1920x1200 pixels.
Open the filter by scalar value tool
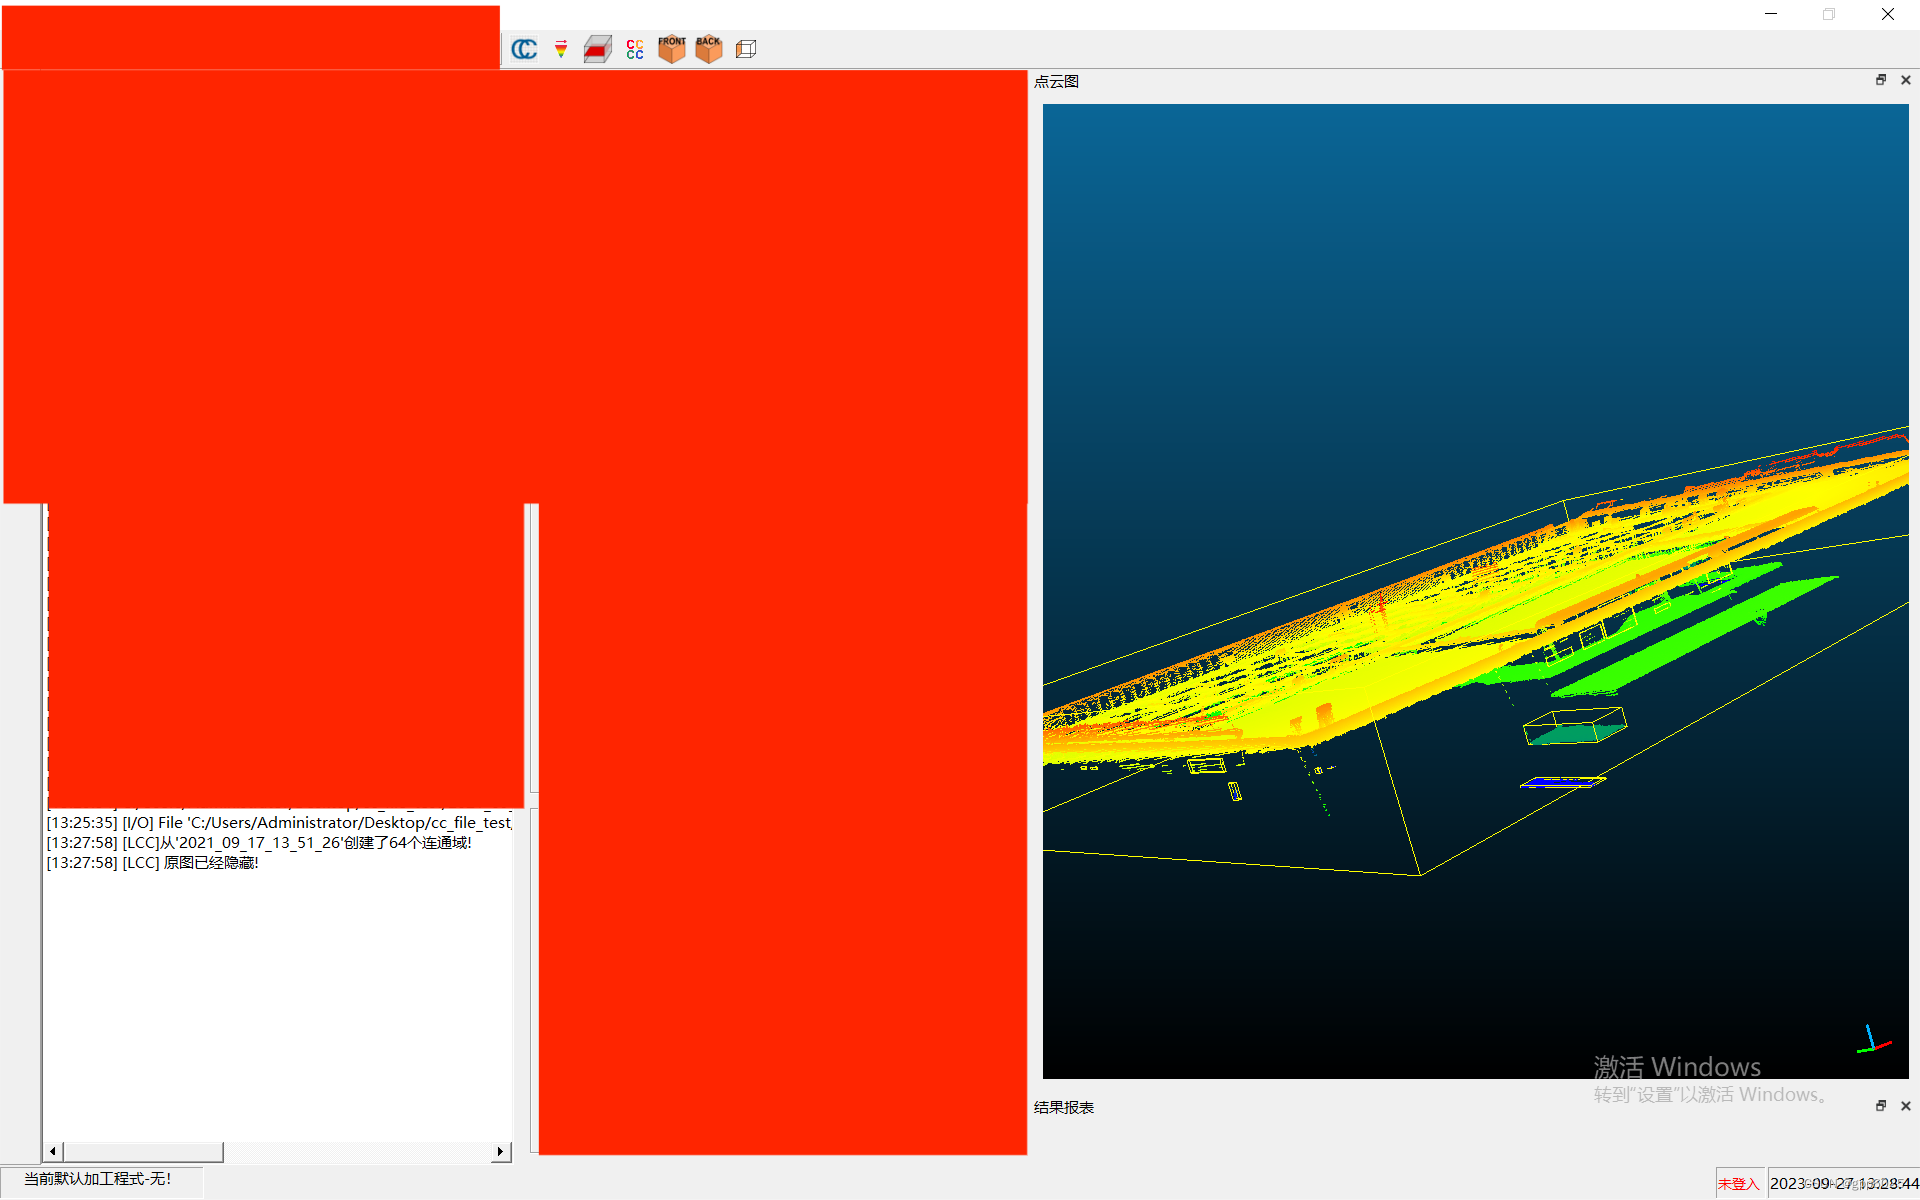tap(561, 49)
